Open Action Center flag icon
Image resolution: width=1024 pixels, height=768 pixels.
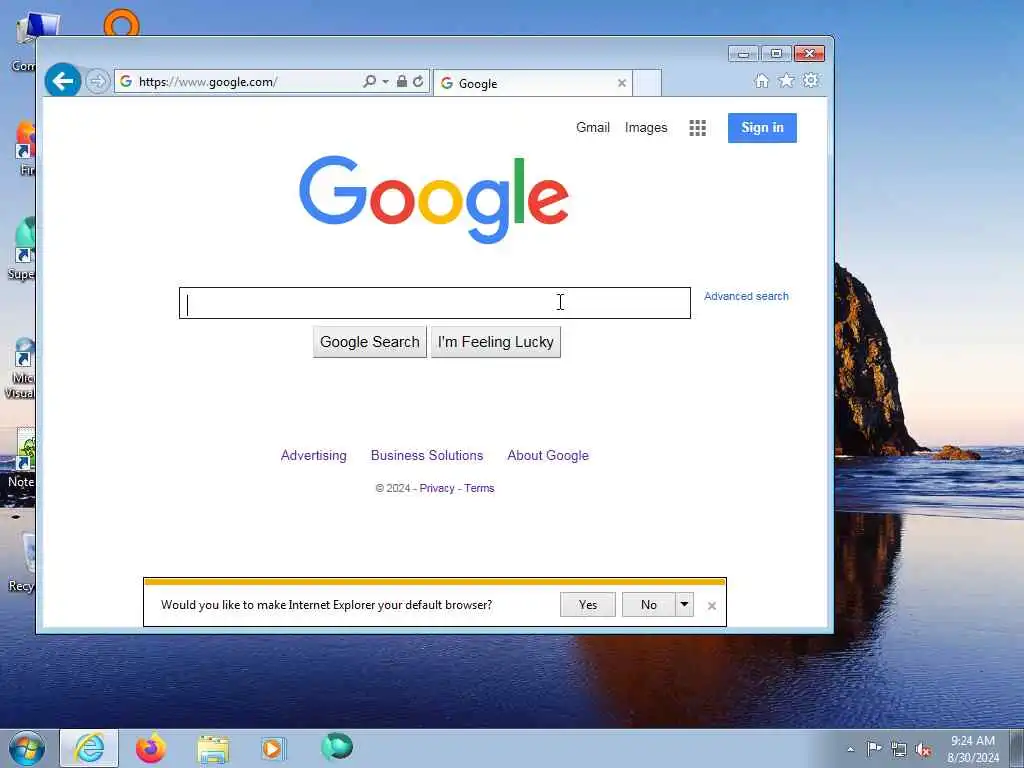(x=874, y=748)
